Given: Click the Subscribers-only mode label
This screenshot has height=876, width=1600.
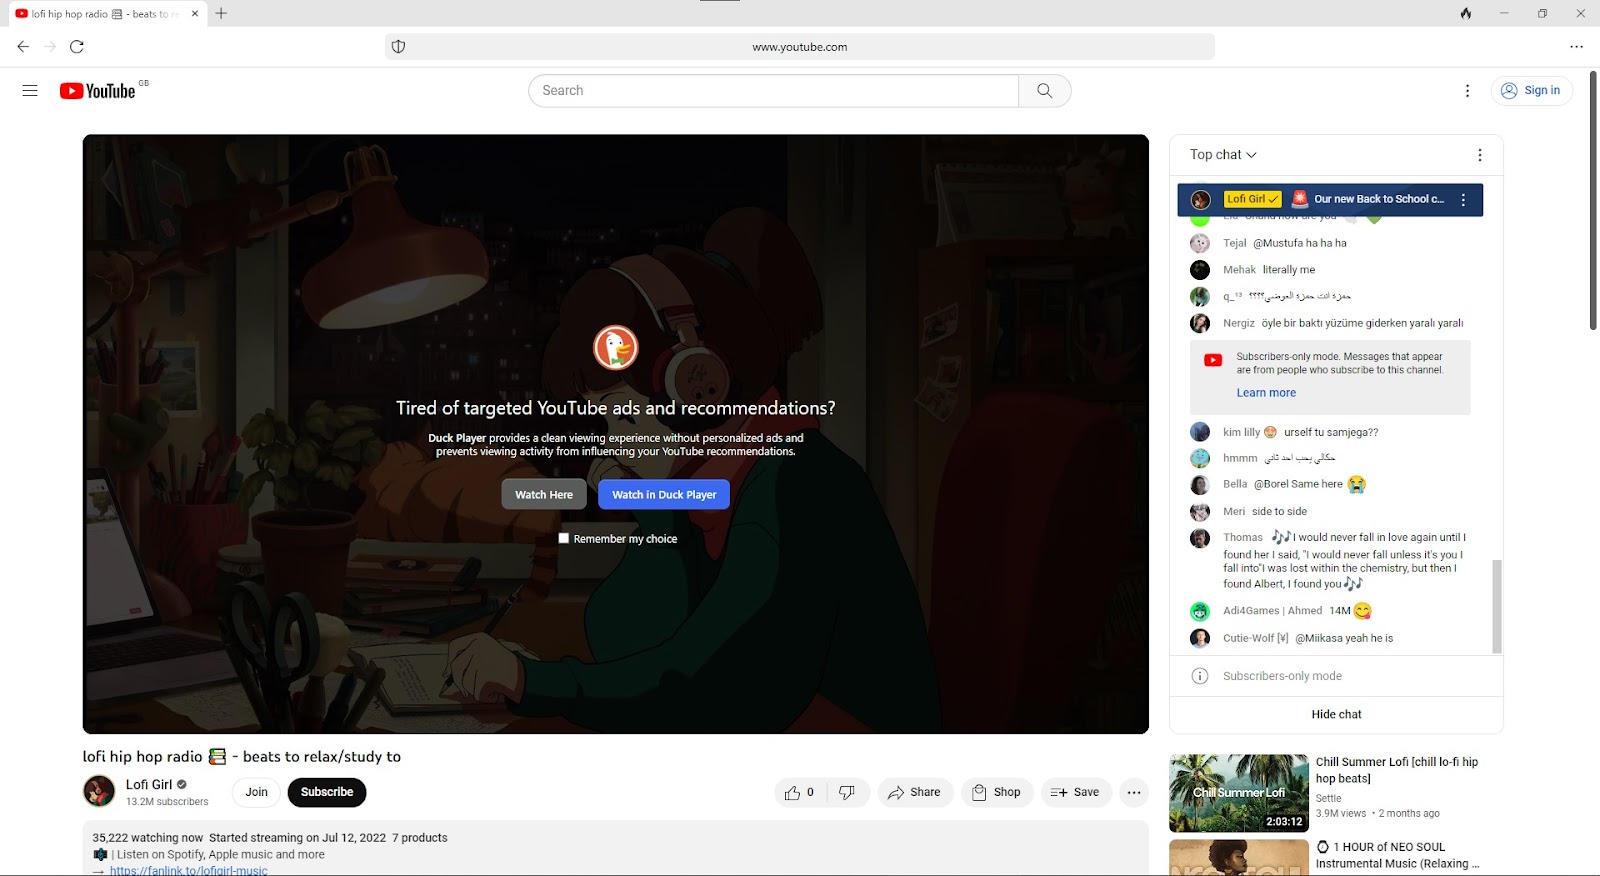Looking at the screenshot, I should coord(1282,676).
